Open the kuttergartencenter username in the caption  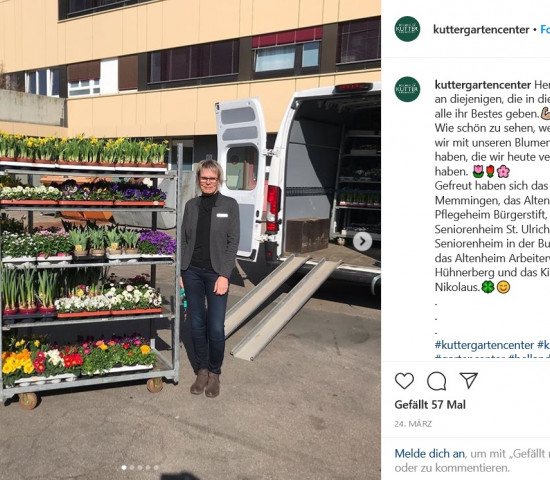[x=483, y=85]
